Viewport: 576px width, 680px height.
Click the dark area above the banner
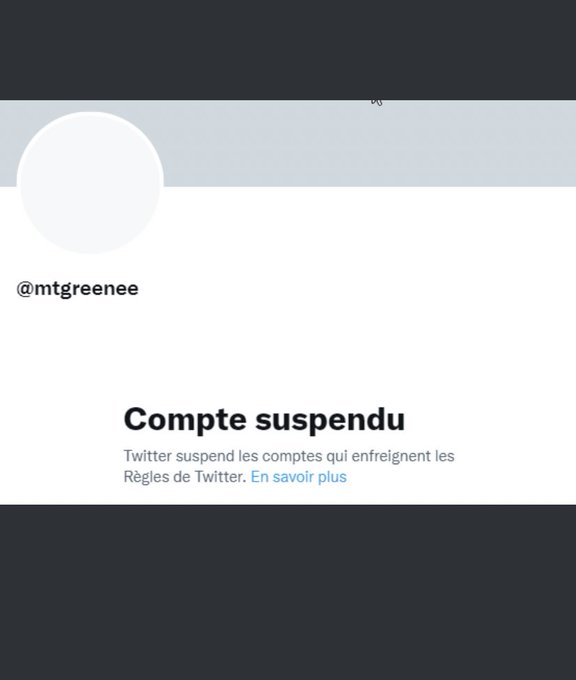point(288,50)
